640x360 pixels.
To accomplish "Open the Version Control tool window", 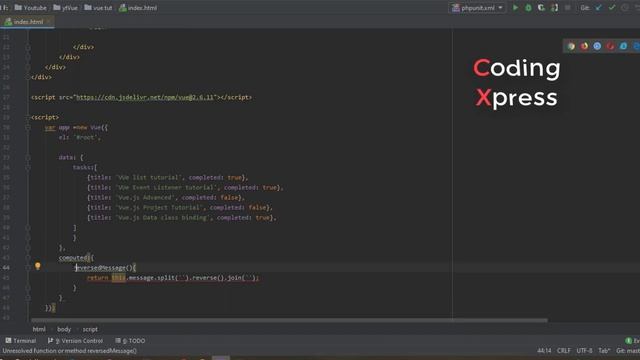I will [x=75, y=340].
